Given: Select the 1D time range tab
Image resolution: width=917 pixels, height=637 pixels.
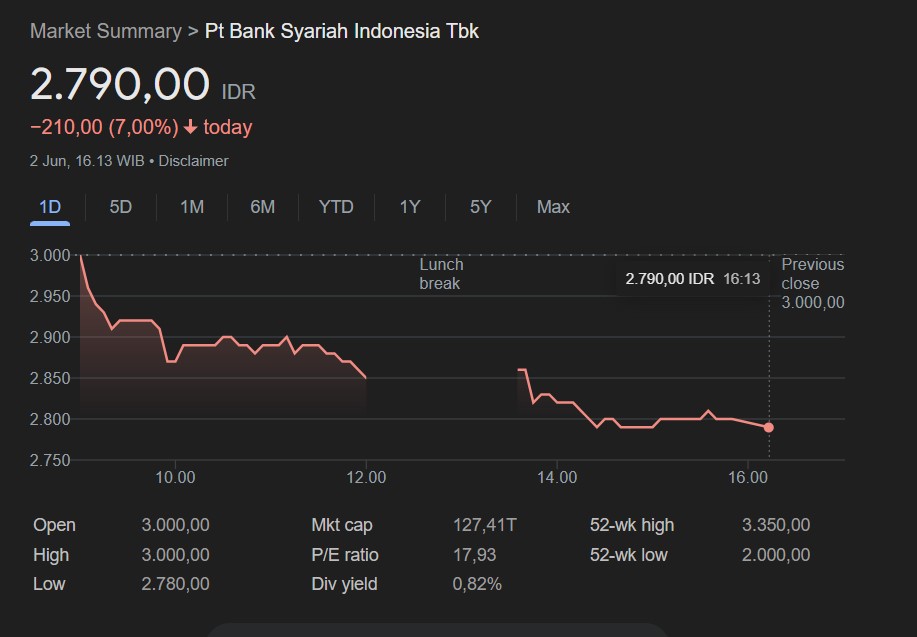Looking at the screenshot, I should 50,207.
